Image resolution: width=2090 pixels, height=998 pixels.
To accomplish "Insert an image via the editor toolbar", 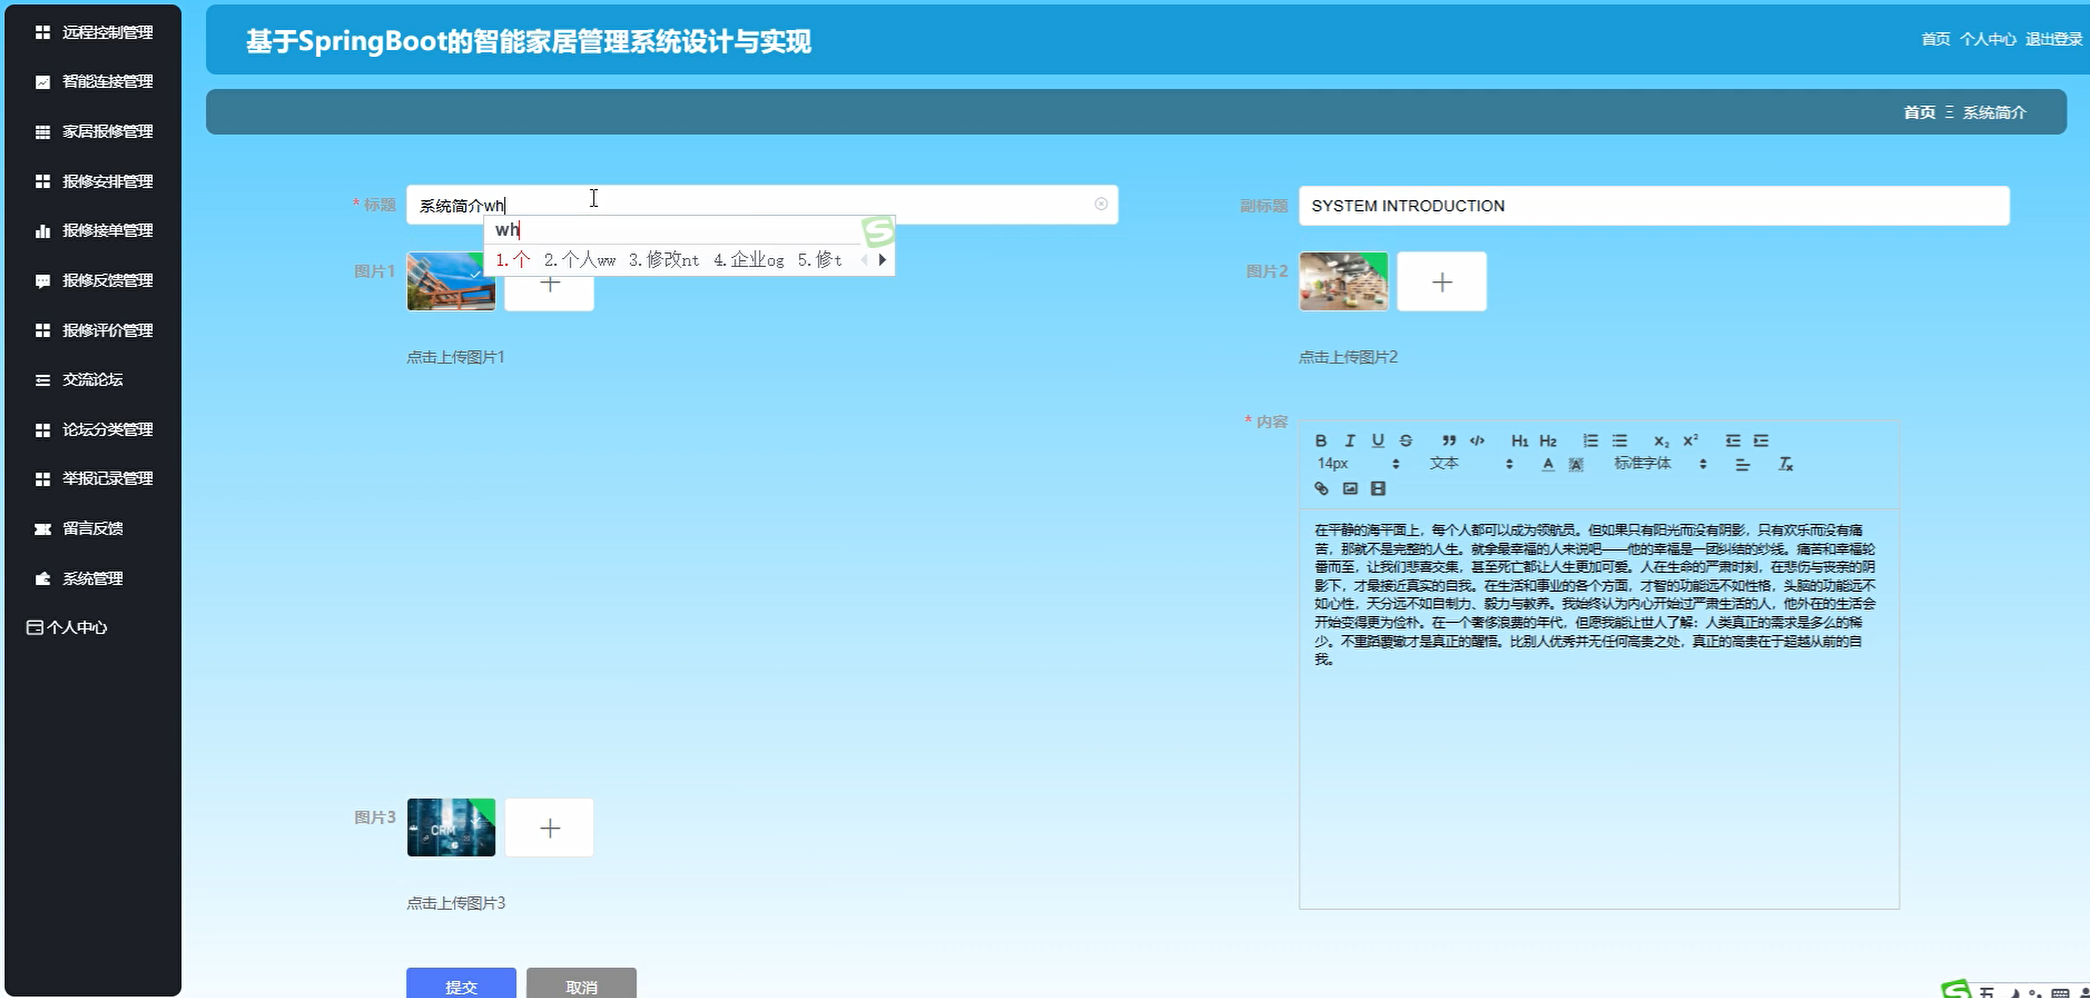I will pyautogui.click(x=1350, y=489).
